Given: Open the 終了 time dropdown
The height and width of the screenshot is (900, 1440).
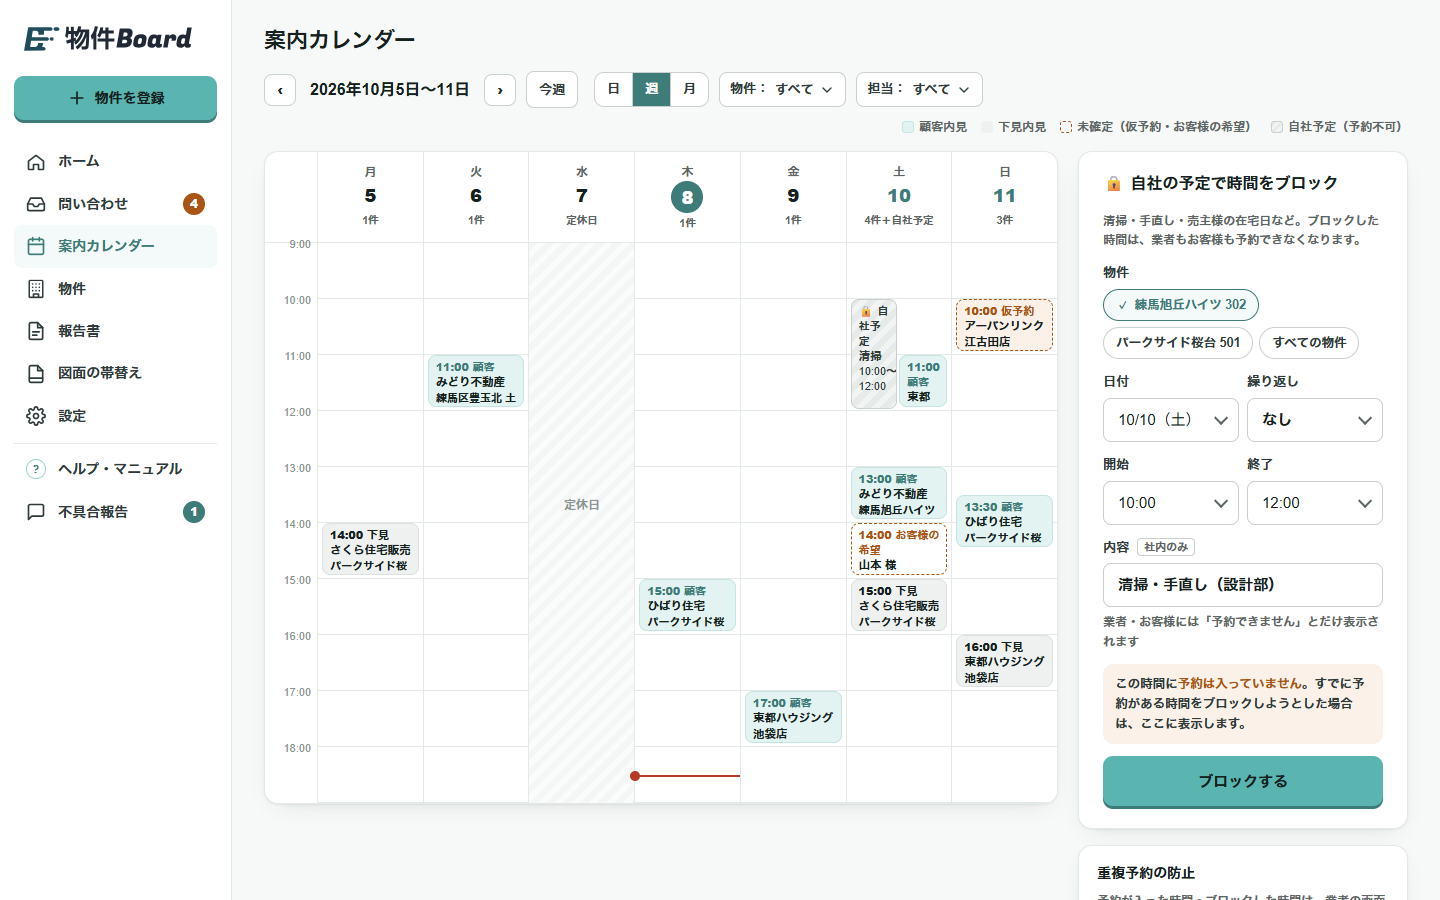Looking at the screenshot, I should coord(1315,503).
